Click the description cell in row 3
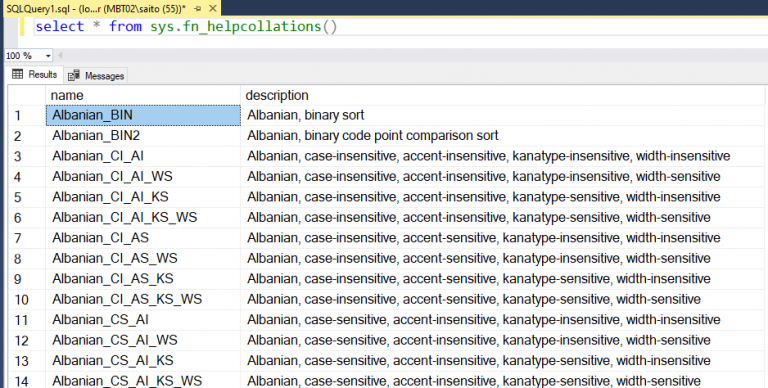The width and height of the screenshot is (768, 388). [x=503, y=156]
